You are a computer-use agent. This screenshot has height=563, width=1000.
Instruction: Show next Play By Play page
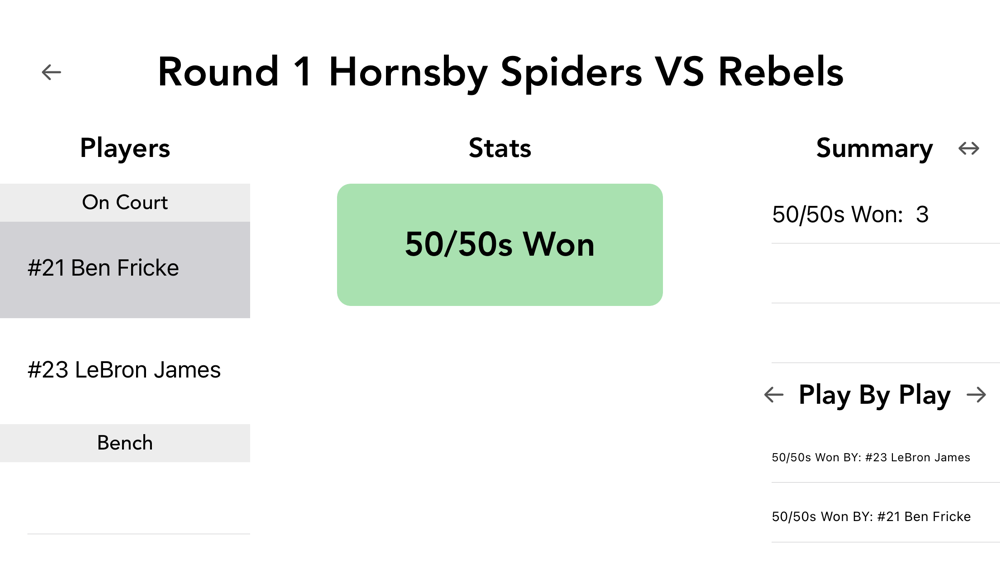[976, 395]
